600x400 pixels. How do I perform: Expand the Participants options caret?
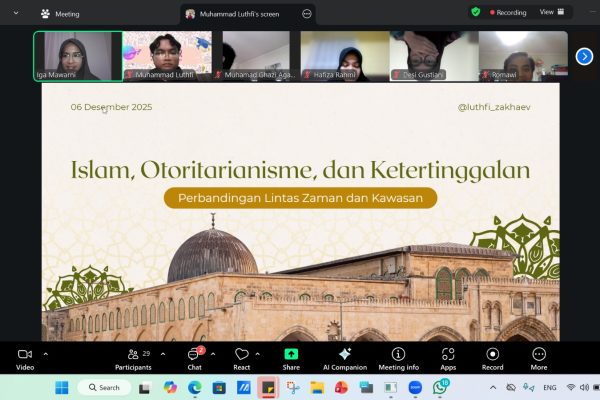162,354
